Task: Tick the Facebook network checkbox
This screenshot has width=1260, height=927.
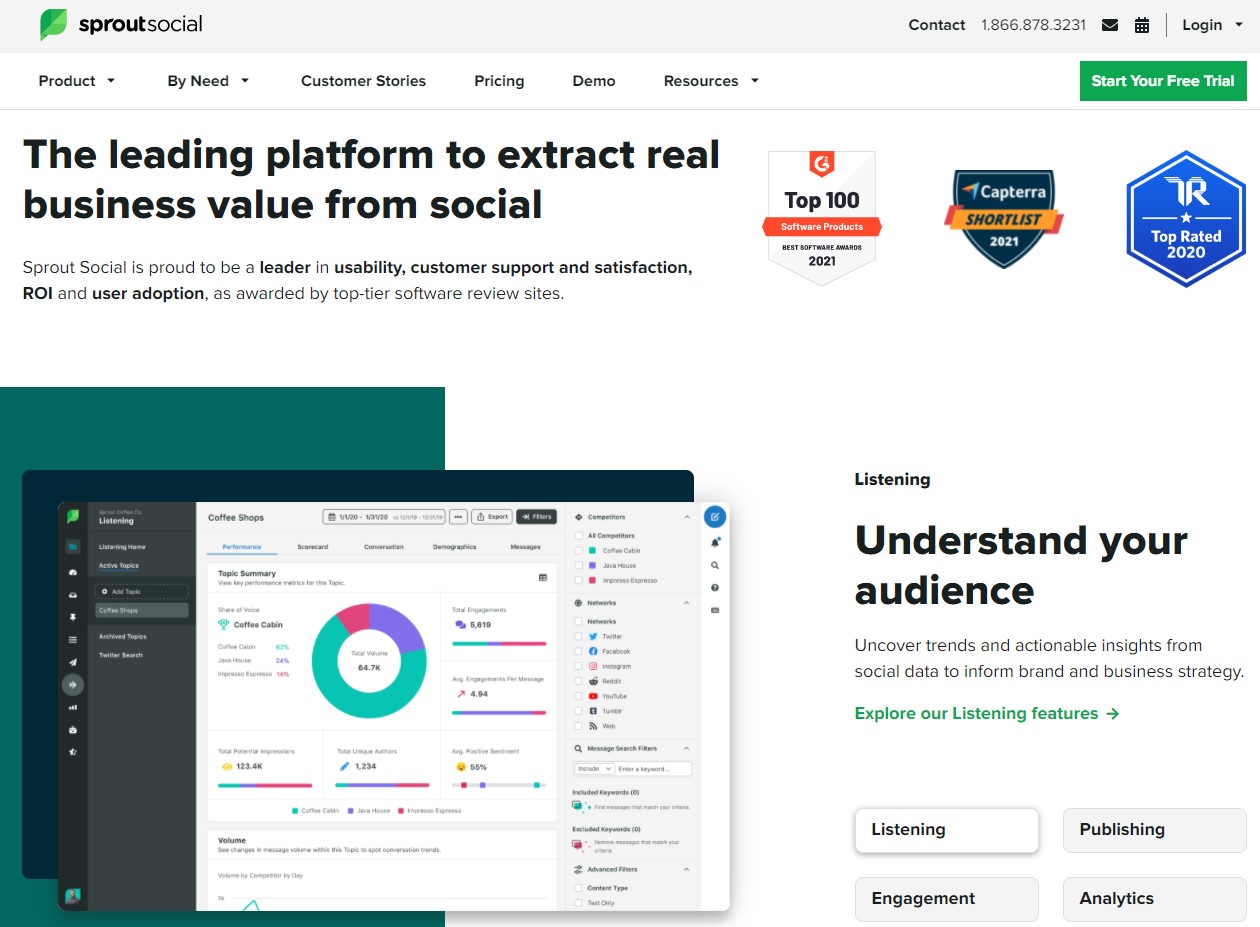Action: [579, 651]
